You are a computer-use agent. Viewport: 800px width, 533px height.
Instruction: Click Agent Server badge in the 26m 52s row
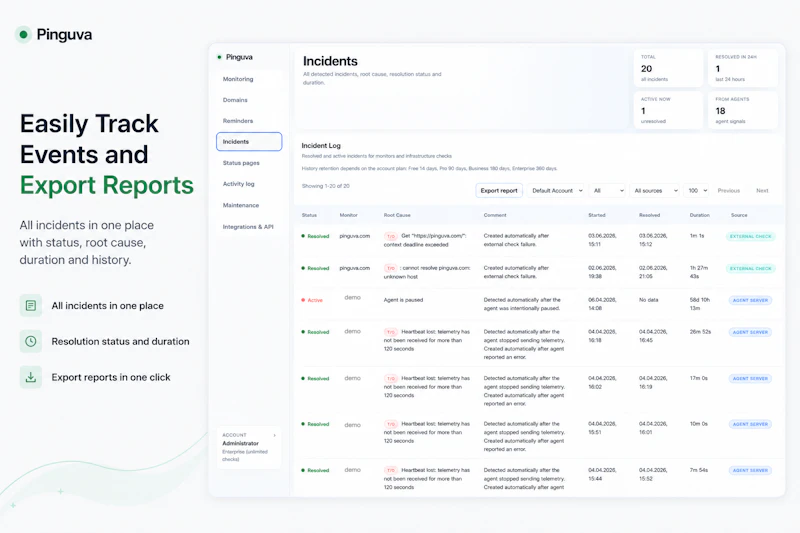pyautogui.click(x=750, y=333)
